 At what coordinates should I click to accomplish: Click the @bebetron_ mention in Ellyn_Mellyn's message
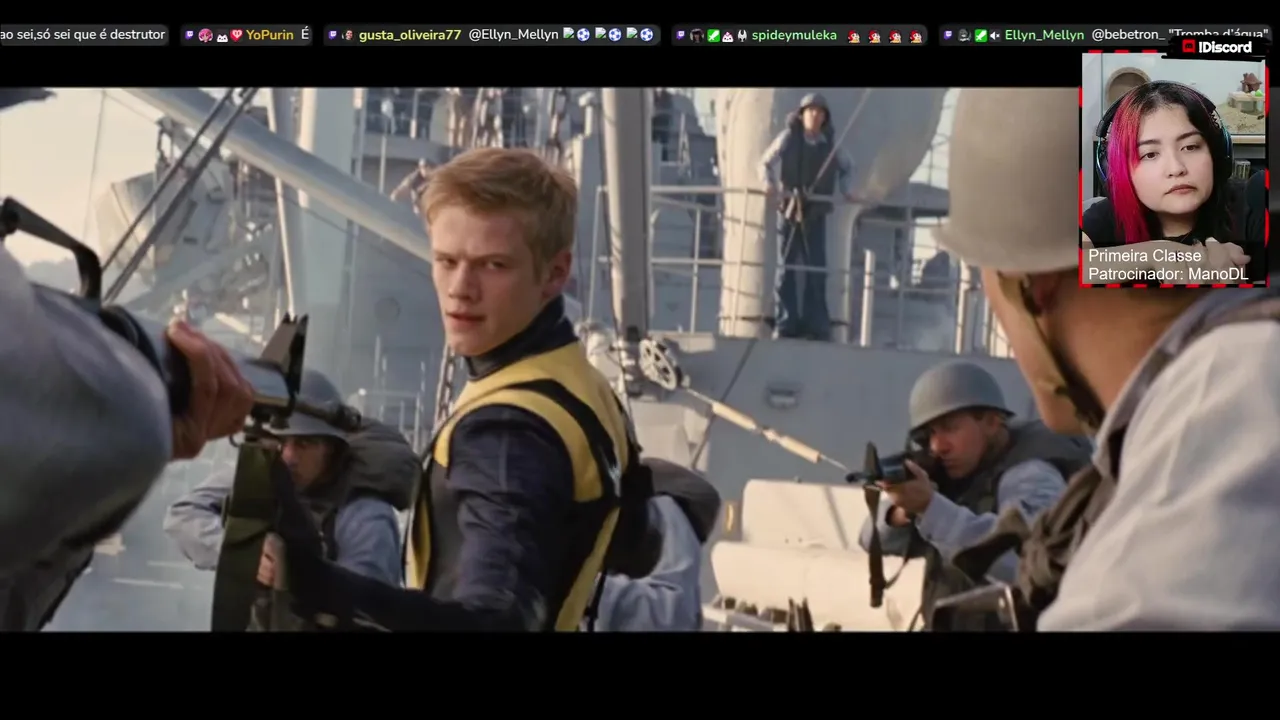click(1128, 35)
